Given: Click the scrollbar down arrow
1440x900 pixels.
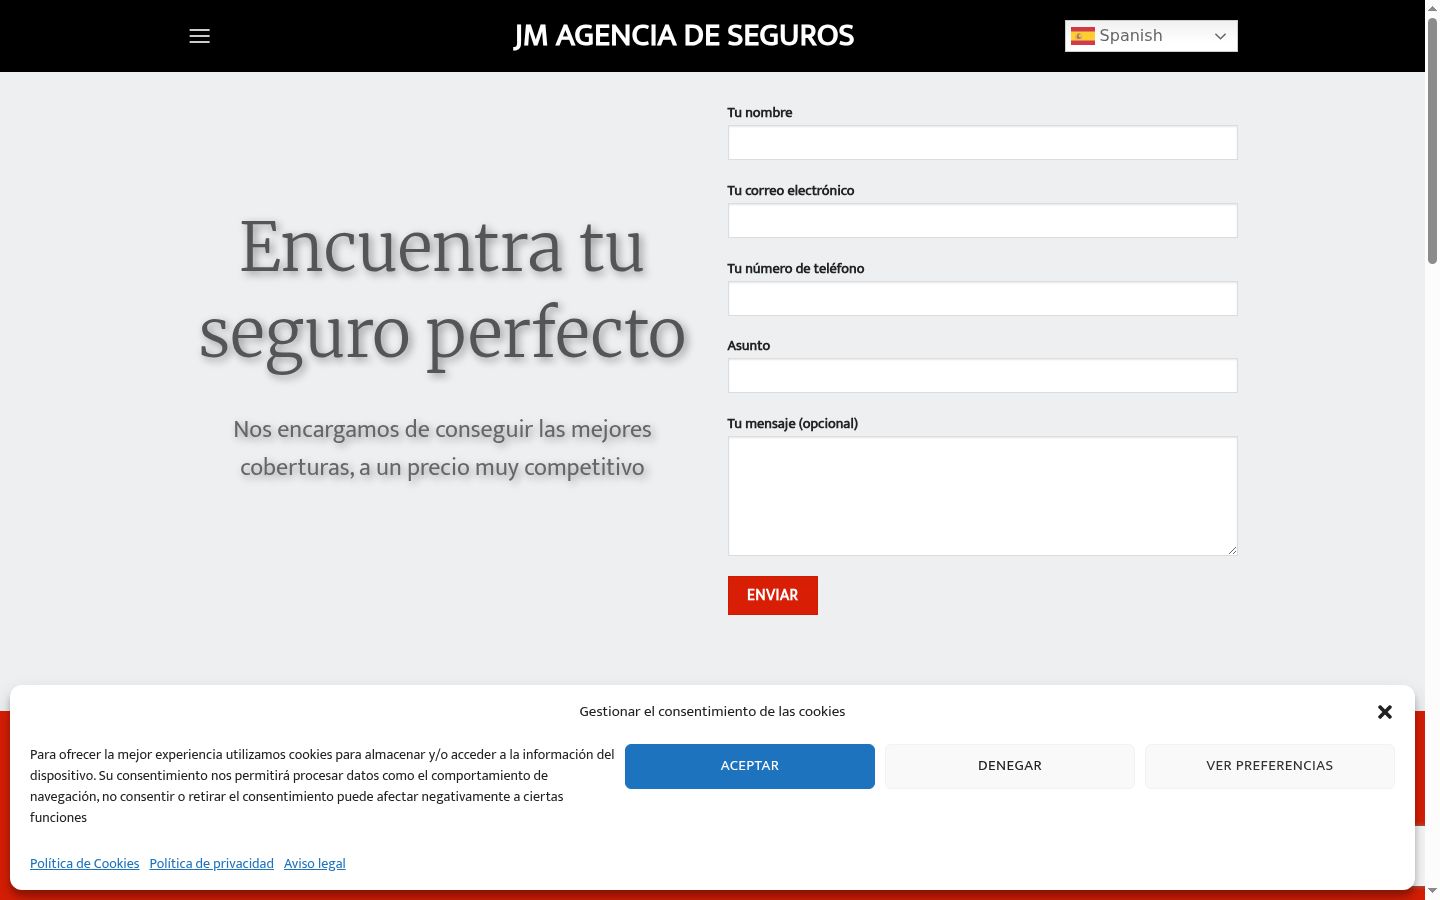Looking at the screenshot, I should pos(1432,891).
